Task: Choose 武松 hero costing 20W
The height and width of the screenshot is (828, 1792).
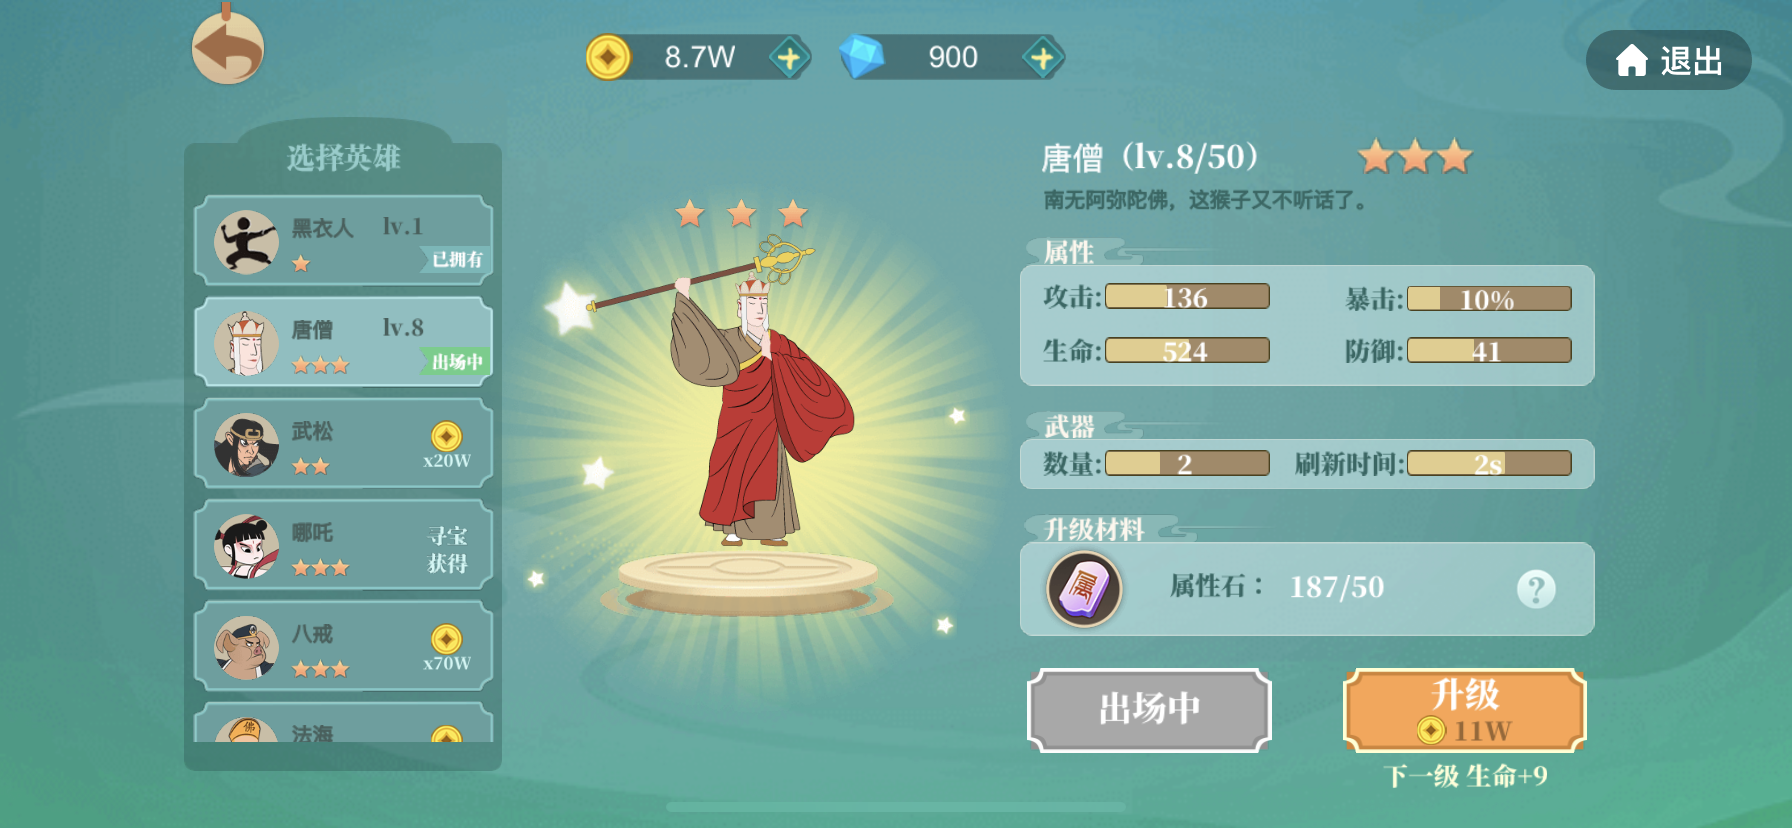Action: pos(343,443)
